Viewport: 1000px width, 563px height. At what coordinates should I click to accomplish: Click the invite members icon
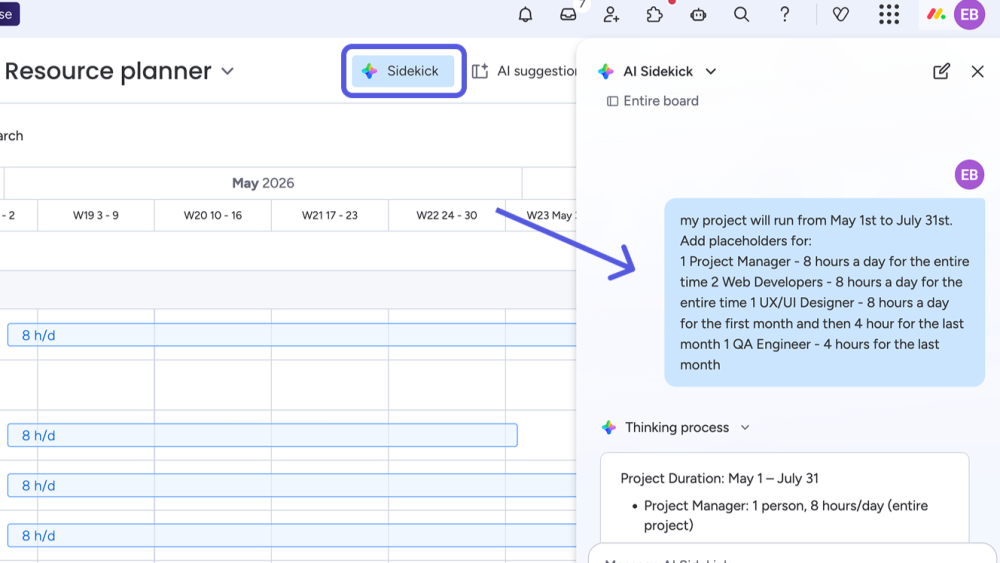[611, 14]
